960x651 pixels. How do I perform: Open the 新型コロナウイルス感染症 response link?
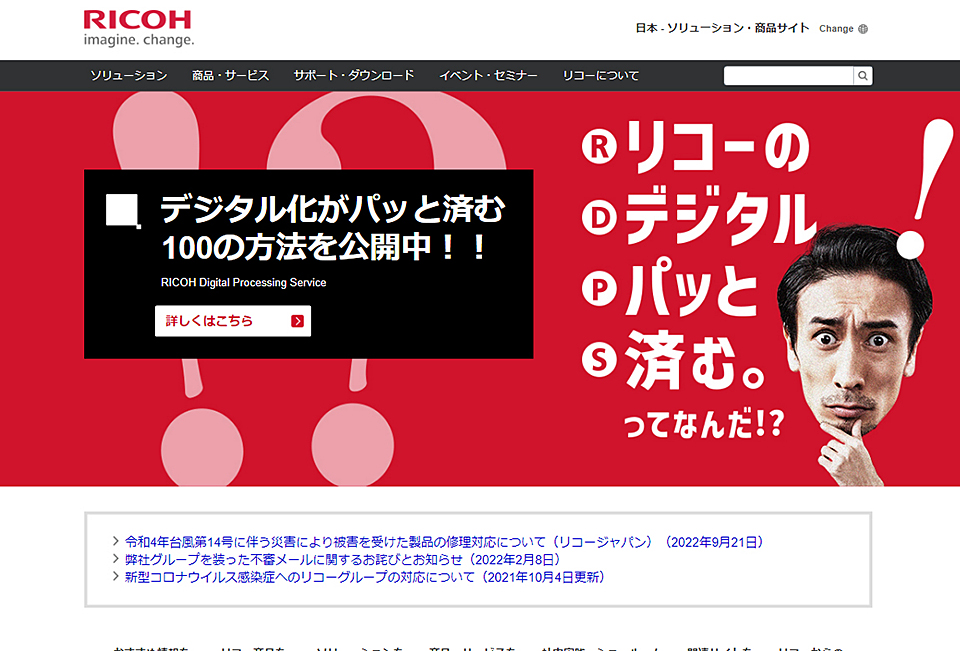(x=365, y=577)
